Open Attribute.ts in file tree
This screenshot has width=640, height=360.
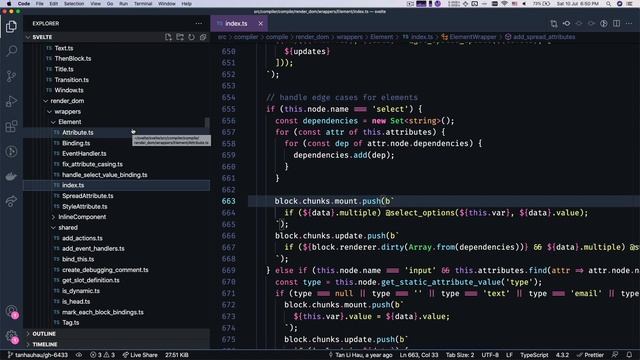pos(78,133)
